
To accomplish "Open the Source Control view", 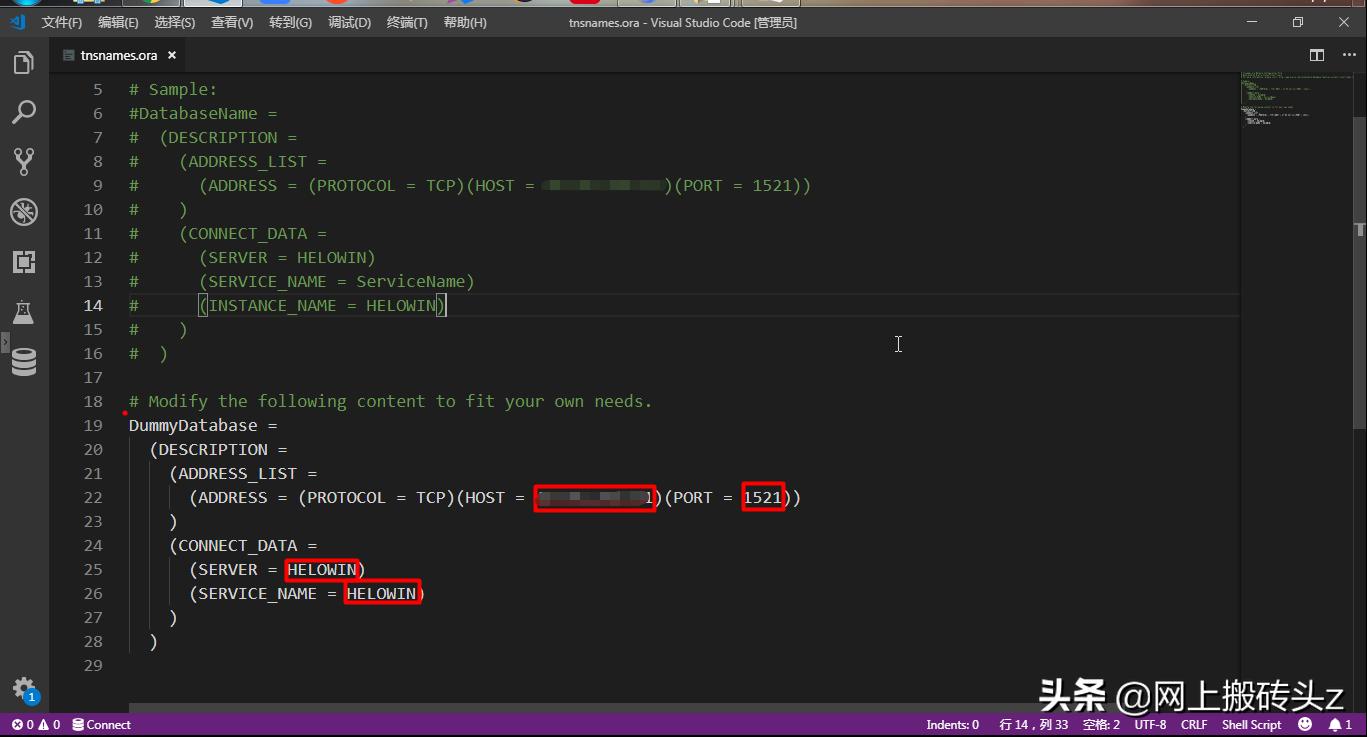I will [25, 161].
